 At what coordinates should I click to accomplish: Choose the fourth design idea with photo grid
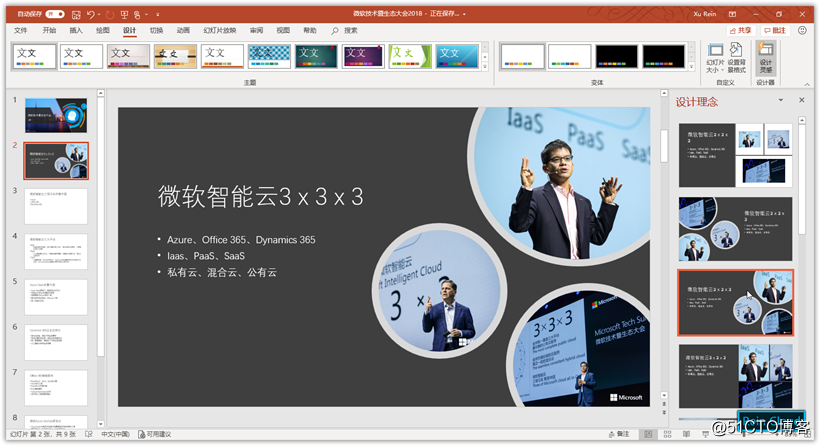pos(735,376)
